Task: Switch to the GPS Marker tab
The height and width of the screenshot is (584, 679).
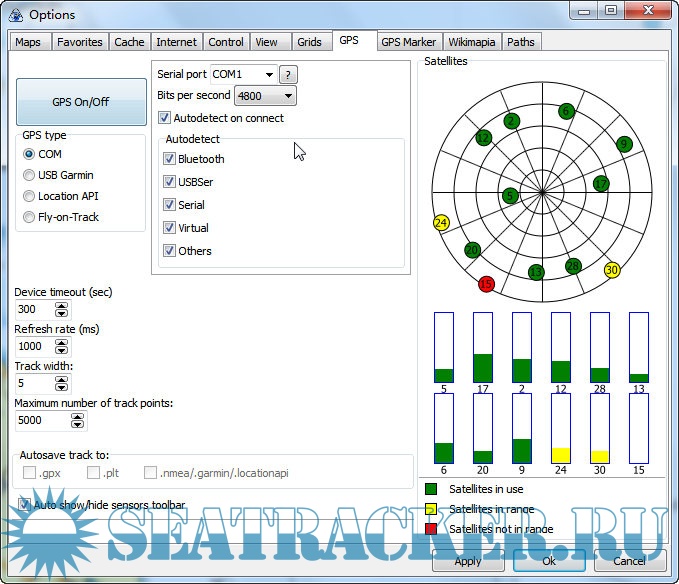Action: (x=408, y=42)
